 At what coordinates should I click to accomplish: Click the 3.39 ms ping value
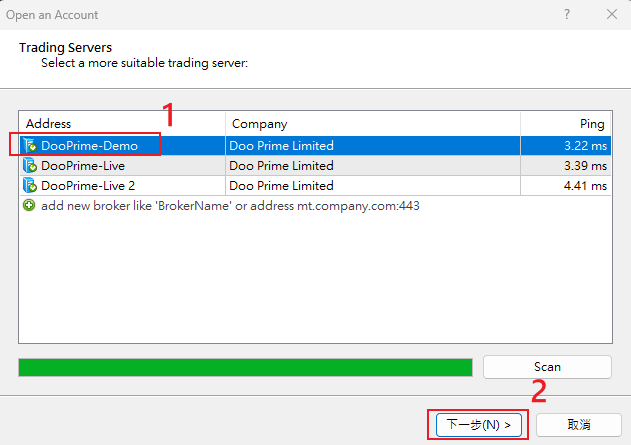(585, 165)
